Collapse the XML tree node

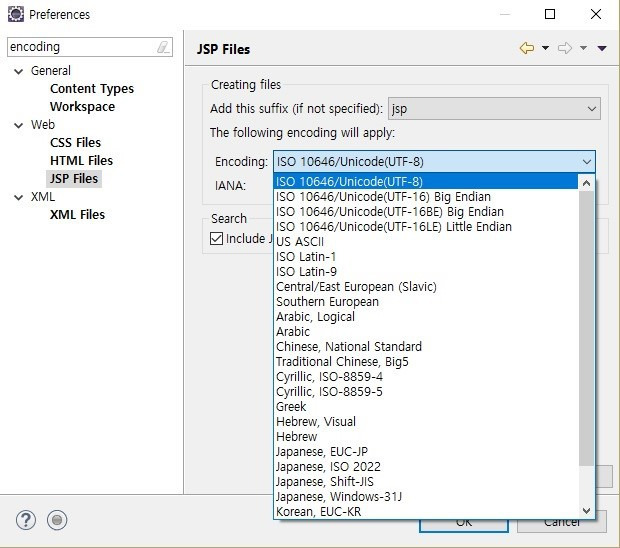[x=18, y=197]
